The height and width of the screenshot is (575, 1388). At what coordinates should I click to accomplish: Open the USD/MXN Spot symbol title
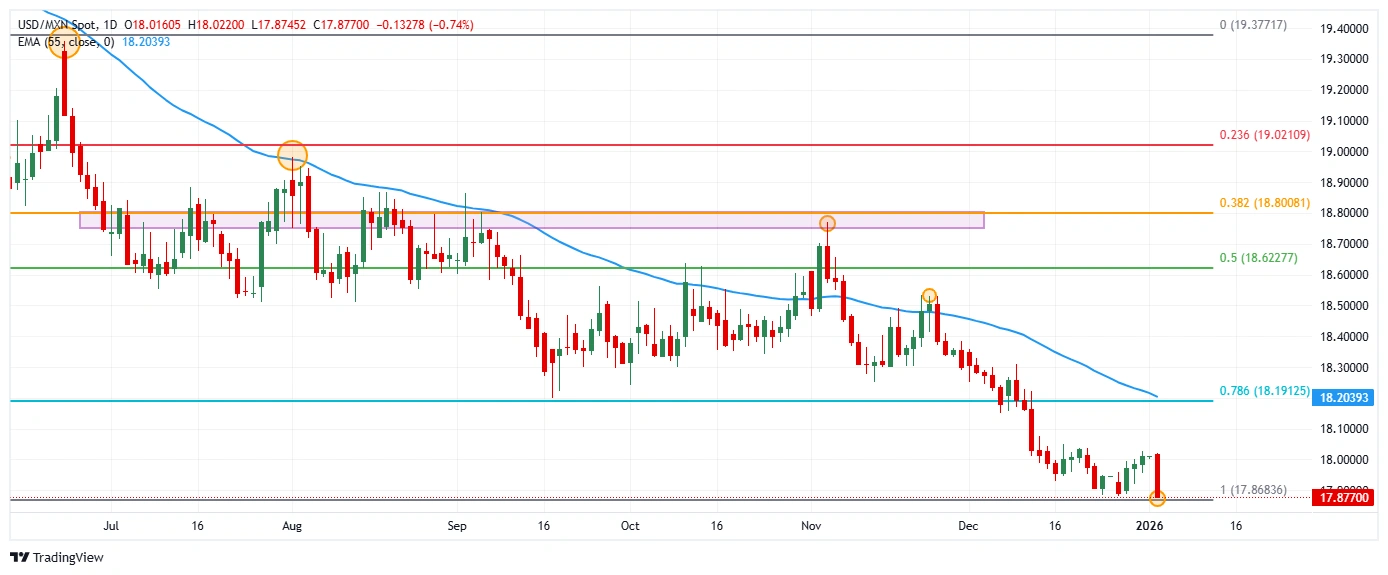(58, 24)
